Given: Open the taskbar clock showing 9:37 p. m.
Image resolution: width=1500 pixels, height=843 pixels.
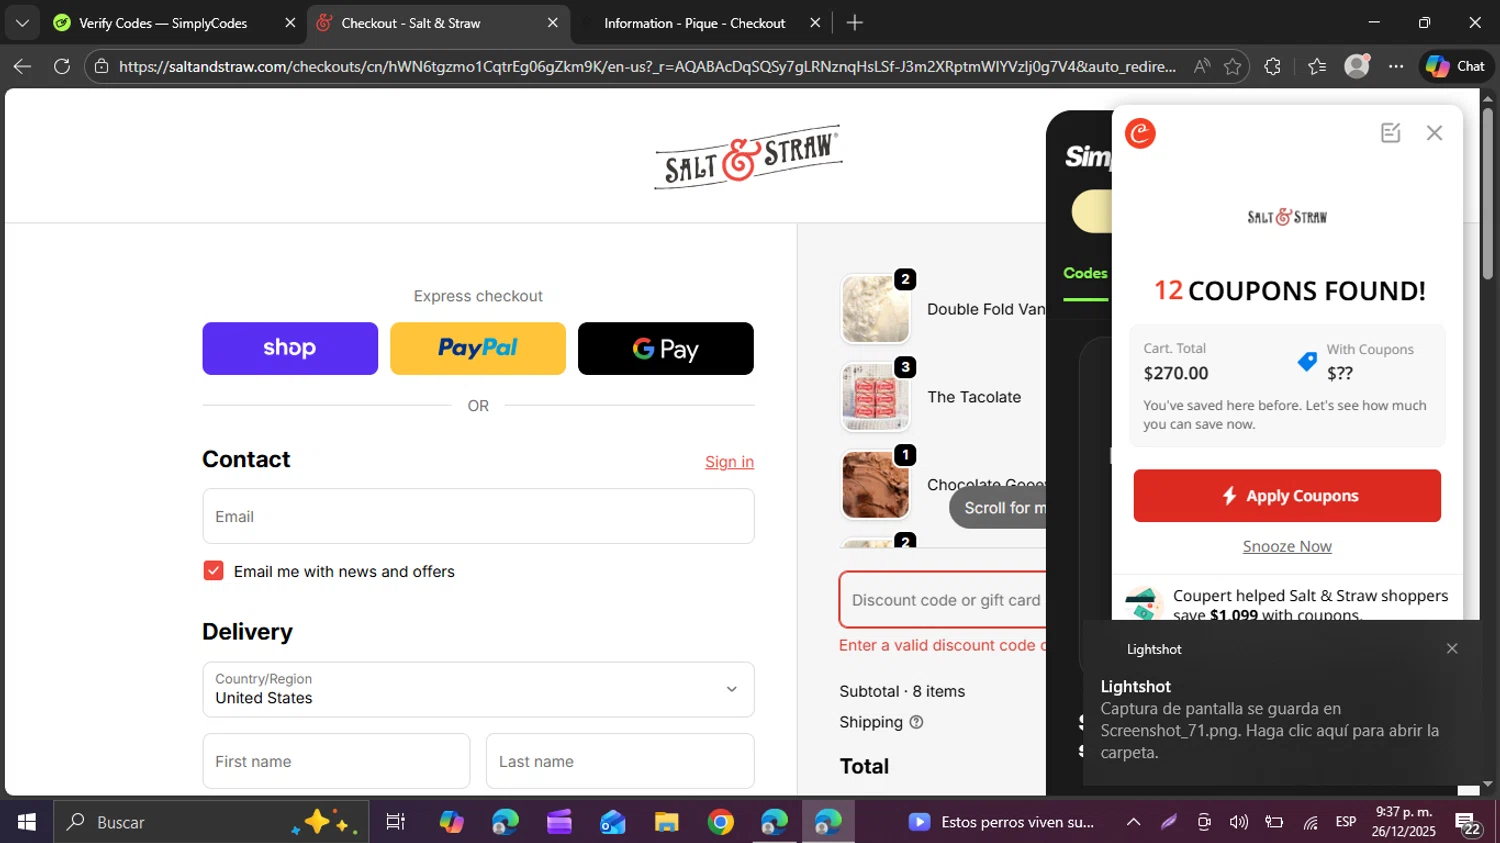Looking at the screenshot, I should click(1403, 822).
